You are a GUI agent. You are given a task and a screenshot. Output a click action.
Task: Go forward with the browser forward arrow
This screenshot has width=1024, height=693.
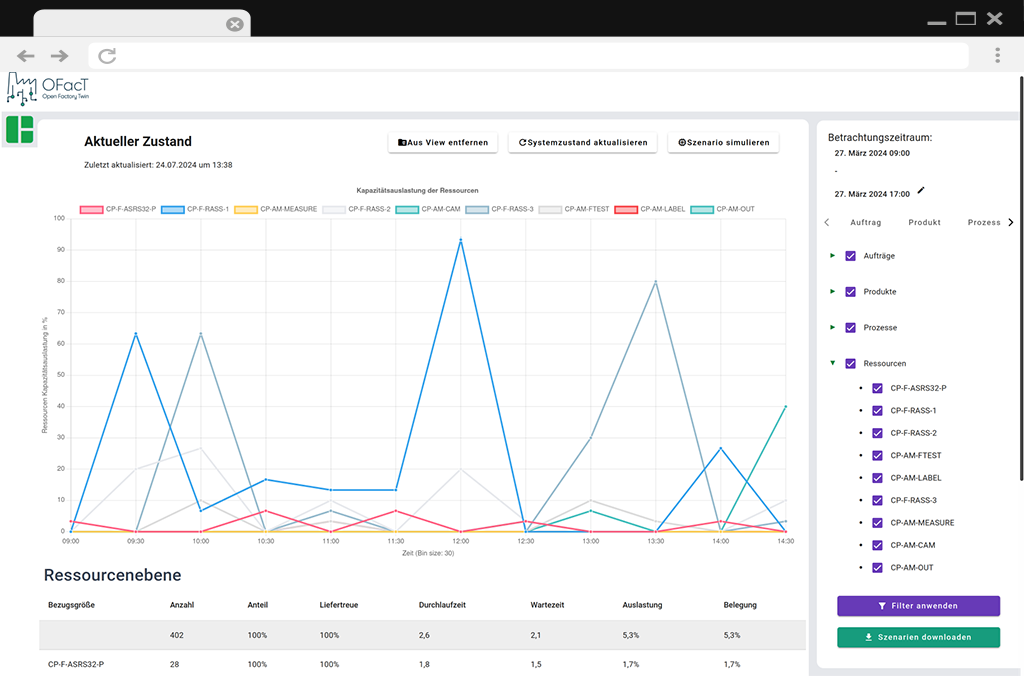coord(59,56)
